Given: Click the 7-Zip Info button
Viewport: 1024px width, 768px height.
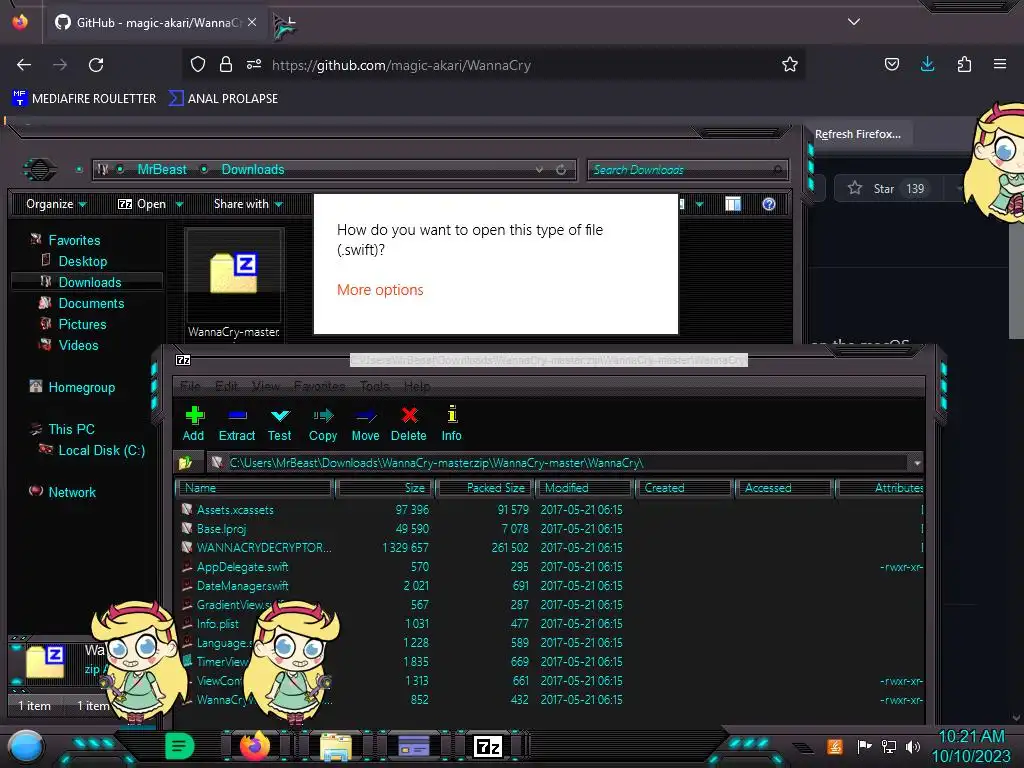Looking at the screenshot, I should click(x=451, y=424).
